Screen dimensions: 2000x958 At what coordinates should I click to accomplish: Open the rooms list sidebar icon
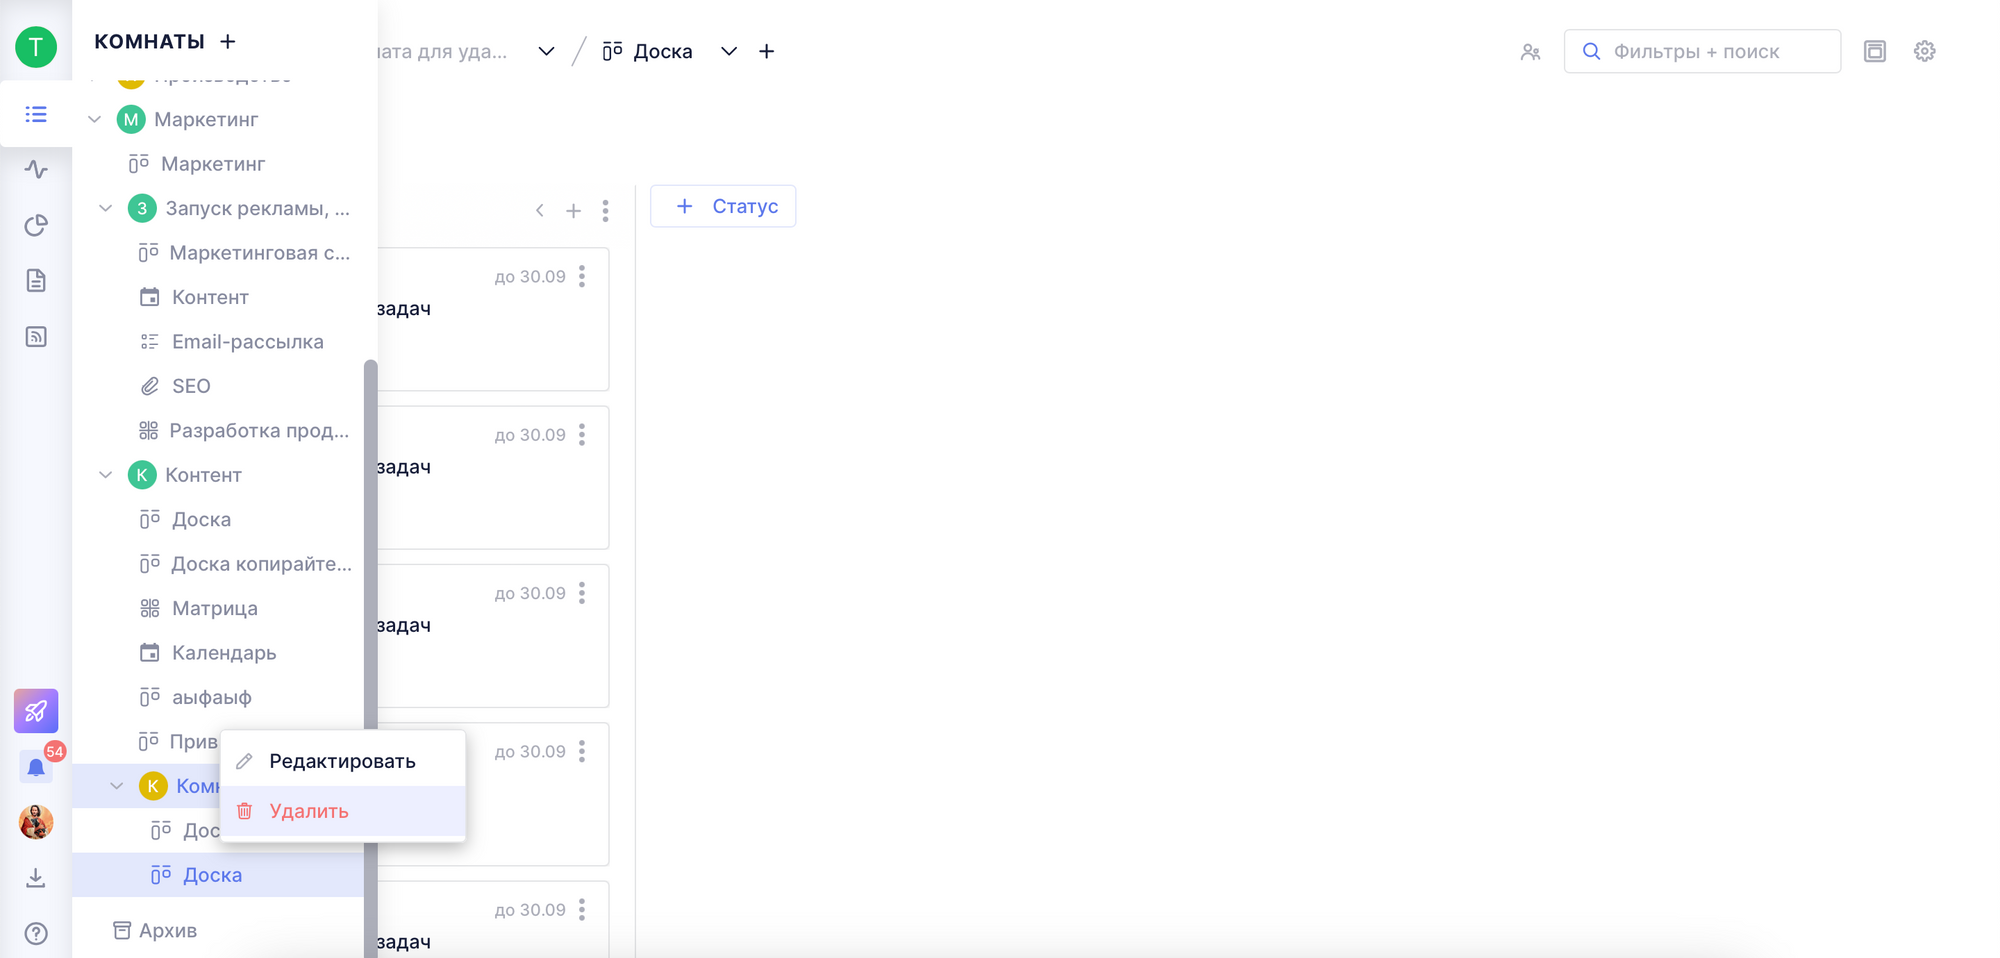tap(36, 114)
